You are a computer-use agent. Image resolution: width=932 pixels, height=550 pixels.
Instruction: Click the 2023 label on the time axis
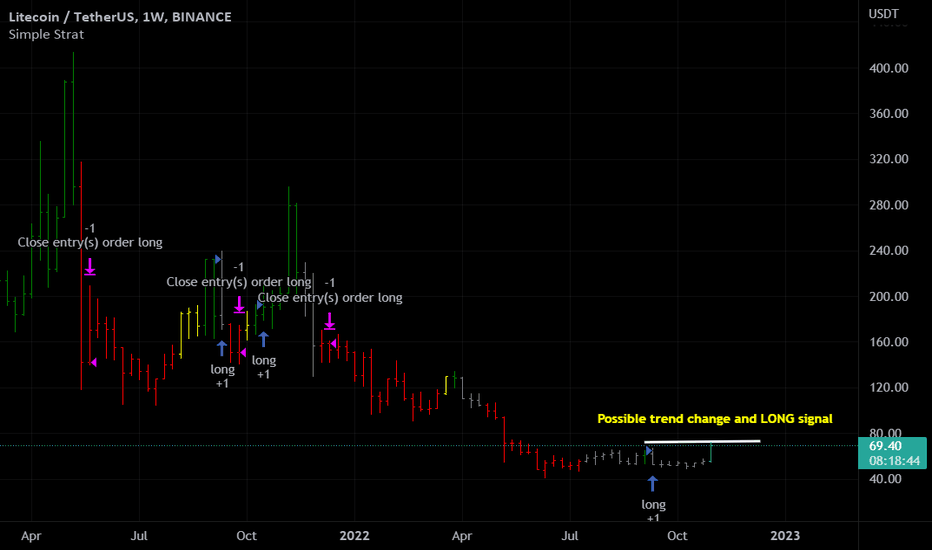785,536
